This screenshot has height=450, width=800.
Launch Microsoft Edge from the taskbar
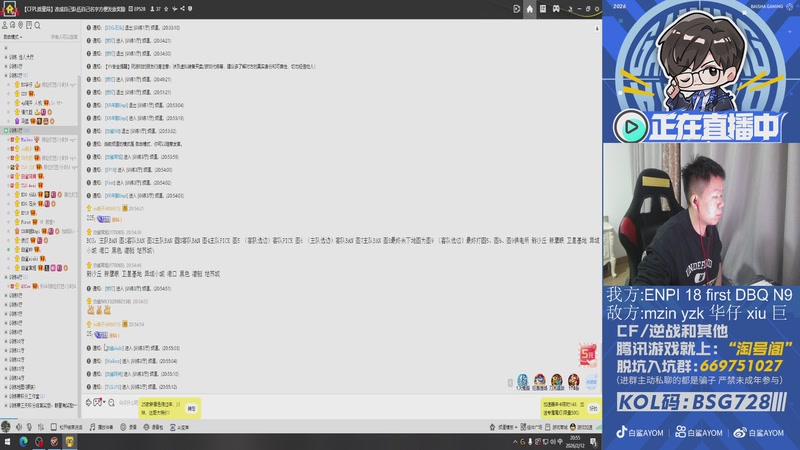(23, 442)
